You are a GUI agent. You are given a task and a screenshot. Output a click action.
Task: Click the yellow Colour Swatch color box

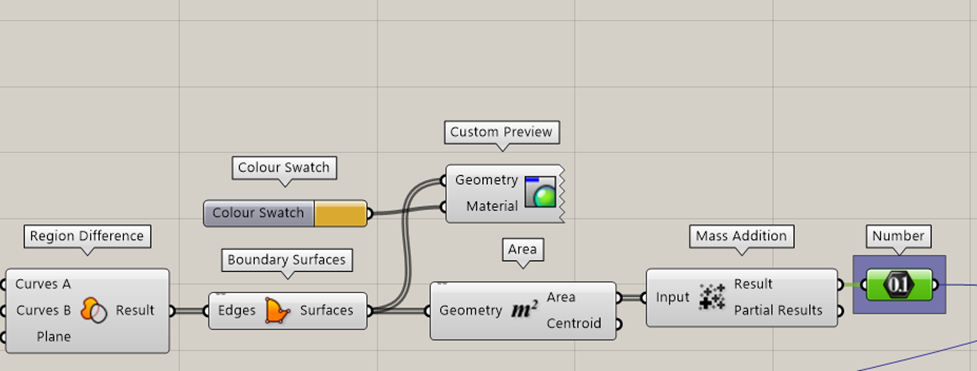coord(340,213)
